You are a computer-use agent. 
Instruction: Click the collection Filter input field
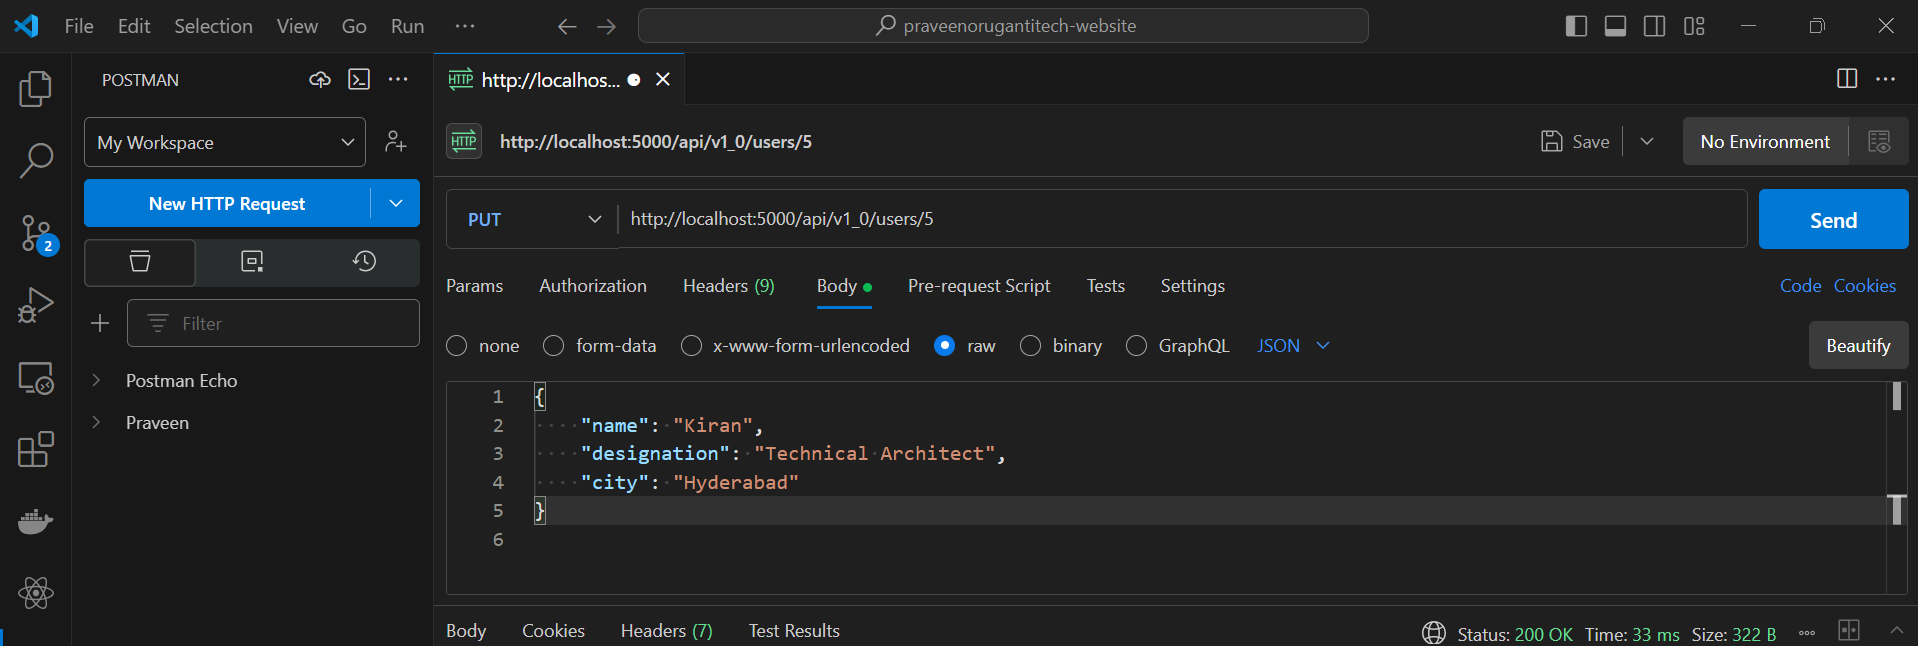(273, 323)
